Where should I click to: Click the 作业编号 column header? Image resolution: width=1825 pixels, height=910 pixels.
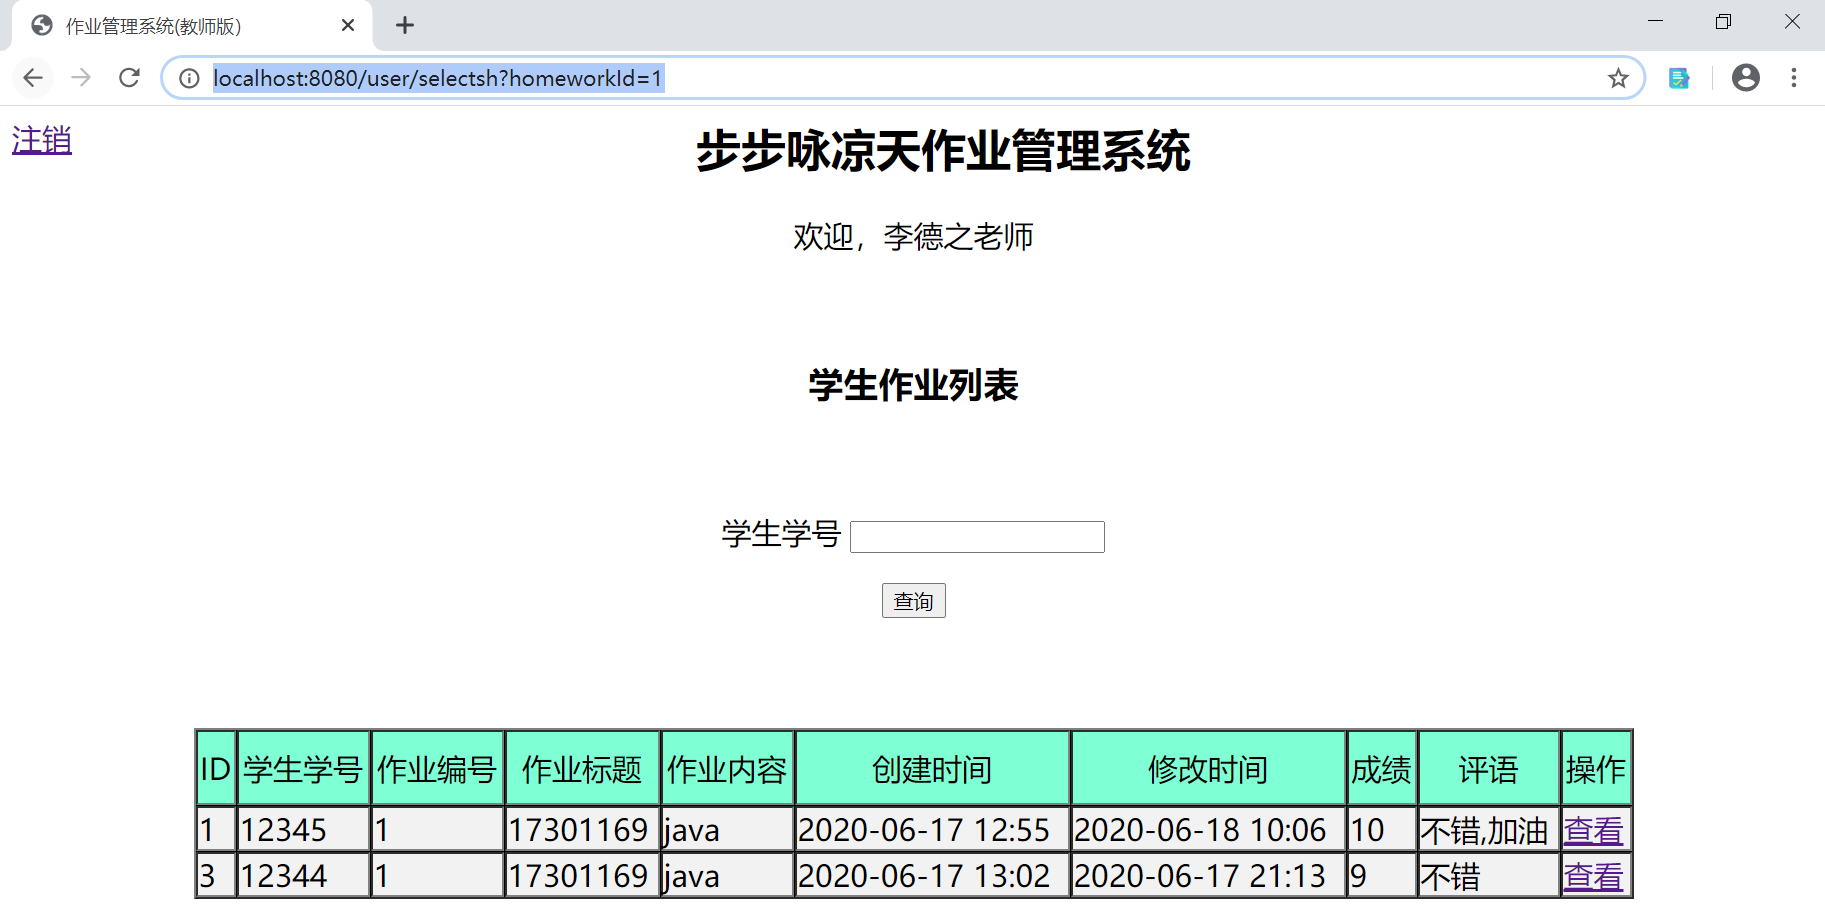(x=437, y=769)
